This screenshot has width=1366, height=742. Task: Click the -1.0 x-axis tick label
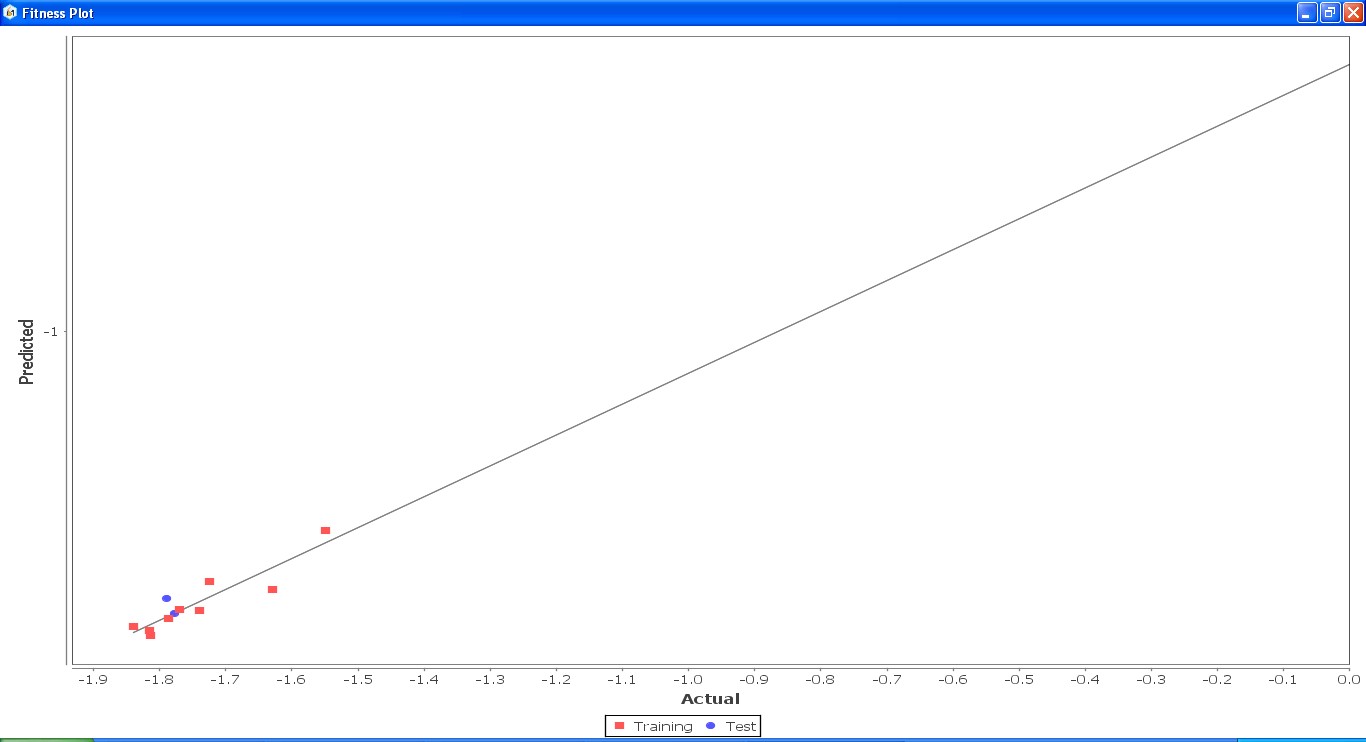(687, 680)
